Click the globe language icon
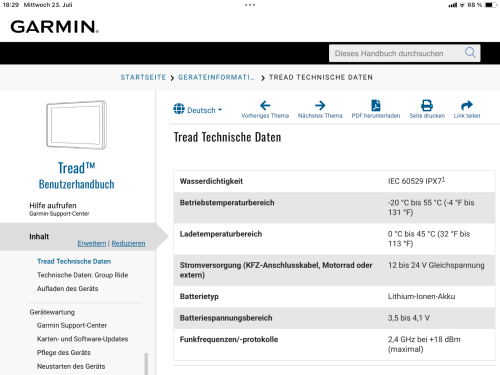Screen dimensions: 500x375 pos(179,109)
